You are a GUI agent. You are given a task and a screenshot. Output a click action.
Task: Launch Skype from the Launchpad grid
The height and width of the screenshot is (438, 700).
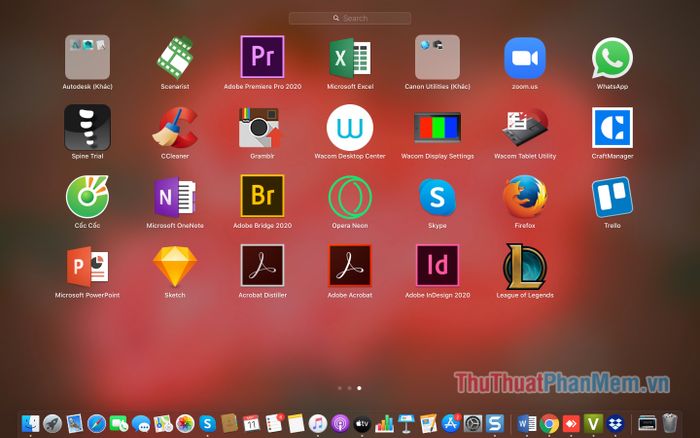click(x=438, y=197)
